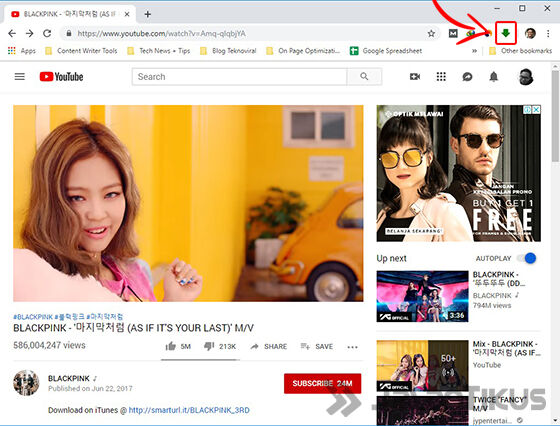This screenshot has height=426, width=560.
Task: Close the ad with the X icon
Action: tap(536, 110)
